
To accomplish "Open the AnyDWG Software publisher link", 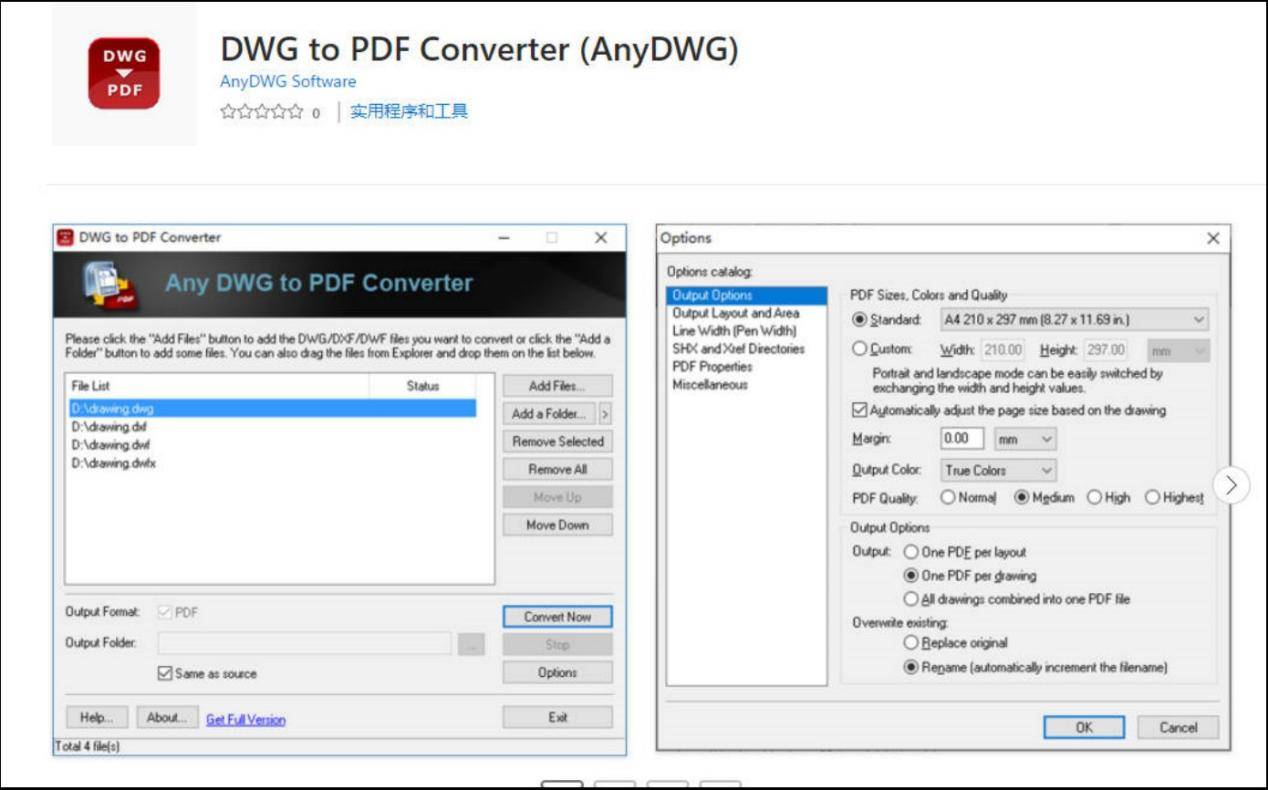I will [x=288, y=81].
